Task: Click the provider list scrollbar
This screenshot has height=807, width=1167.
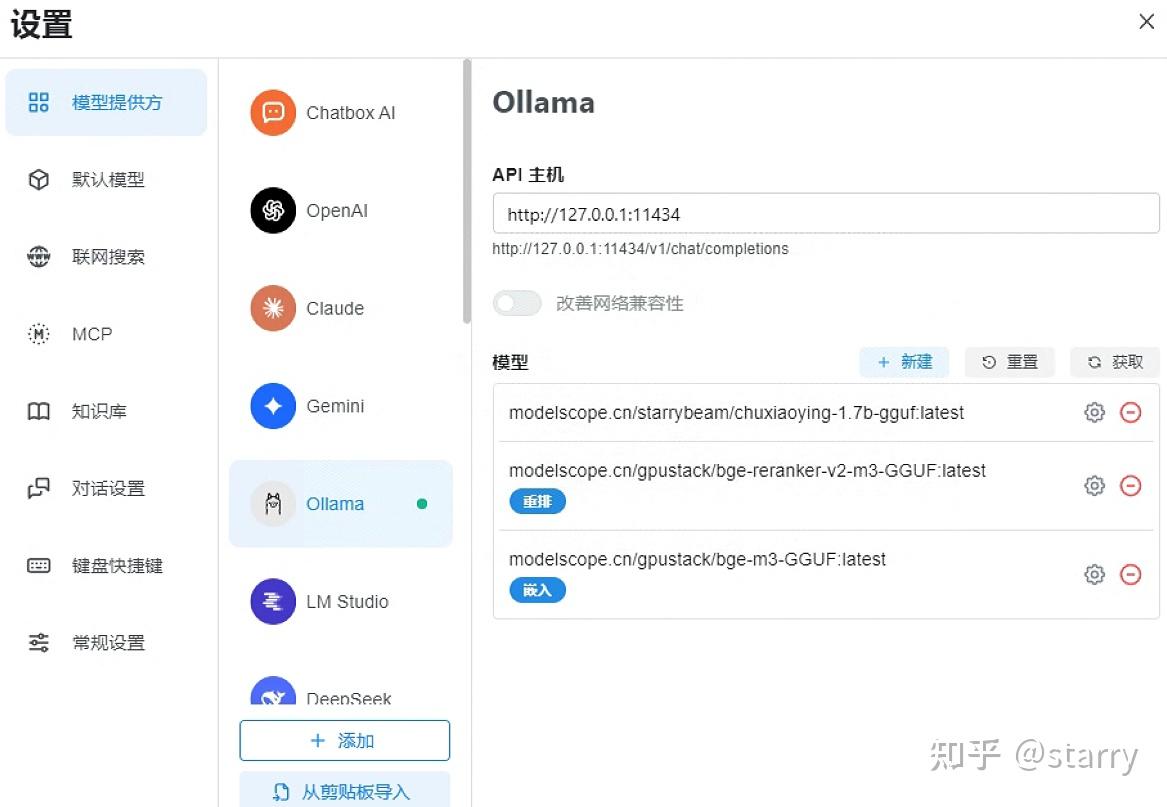Action: (467, 191)
